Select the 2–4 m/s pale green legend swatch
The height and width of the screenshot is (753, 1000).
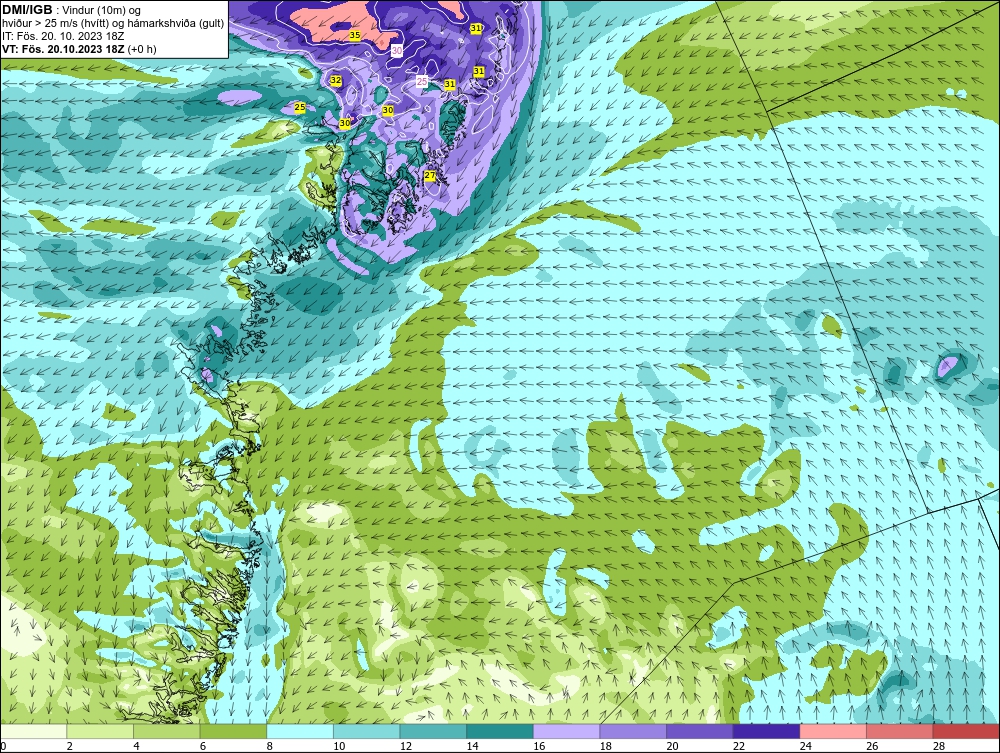pos(99,731)
